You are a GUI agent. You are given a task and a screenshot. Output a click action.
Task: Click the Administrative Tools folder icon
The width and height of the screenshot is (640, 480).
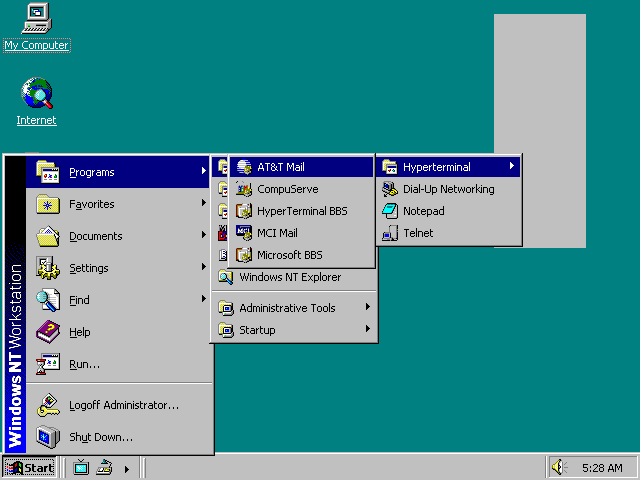point(226,308)
